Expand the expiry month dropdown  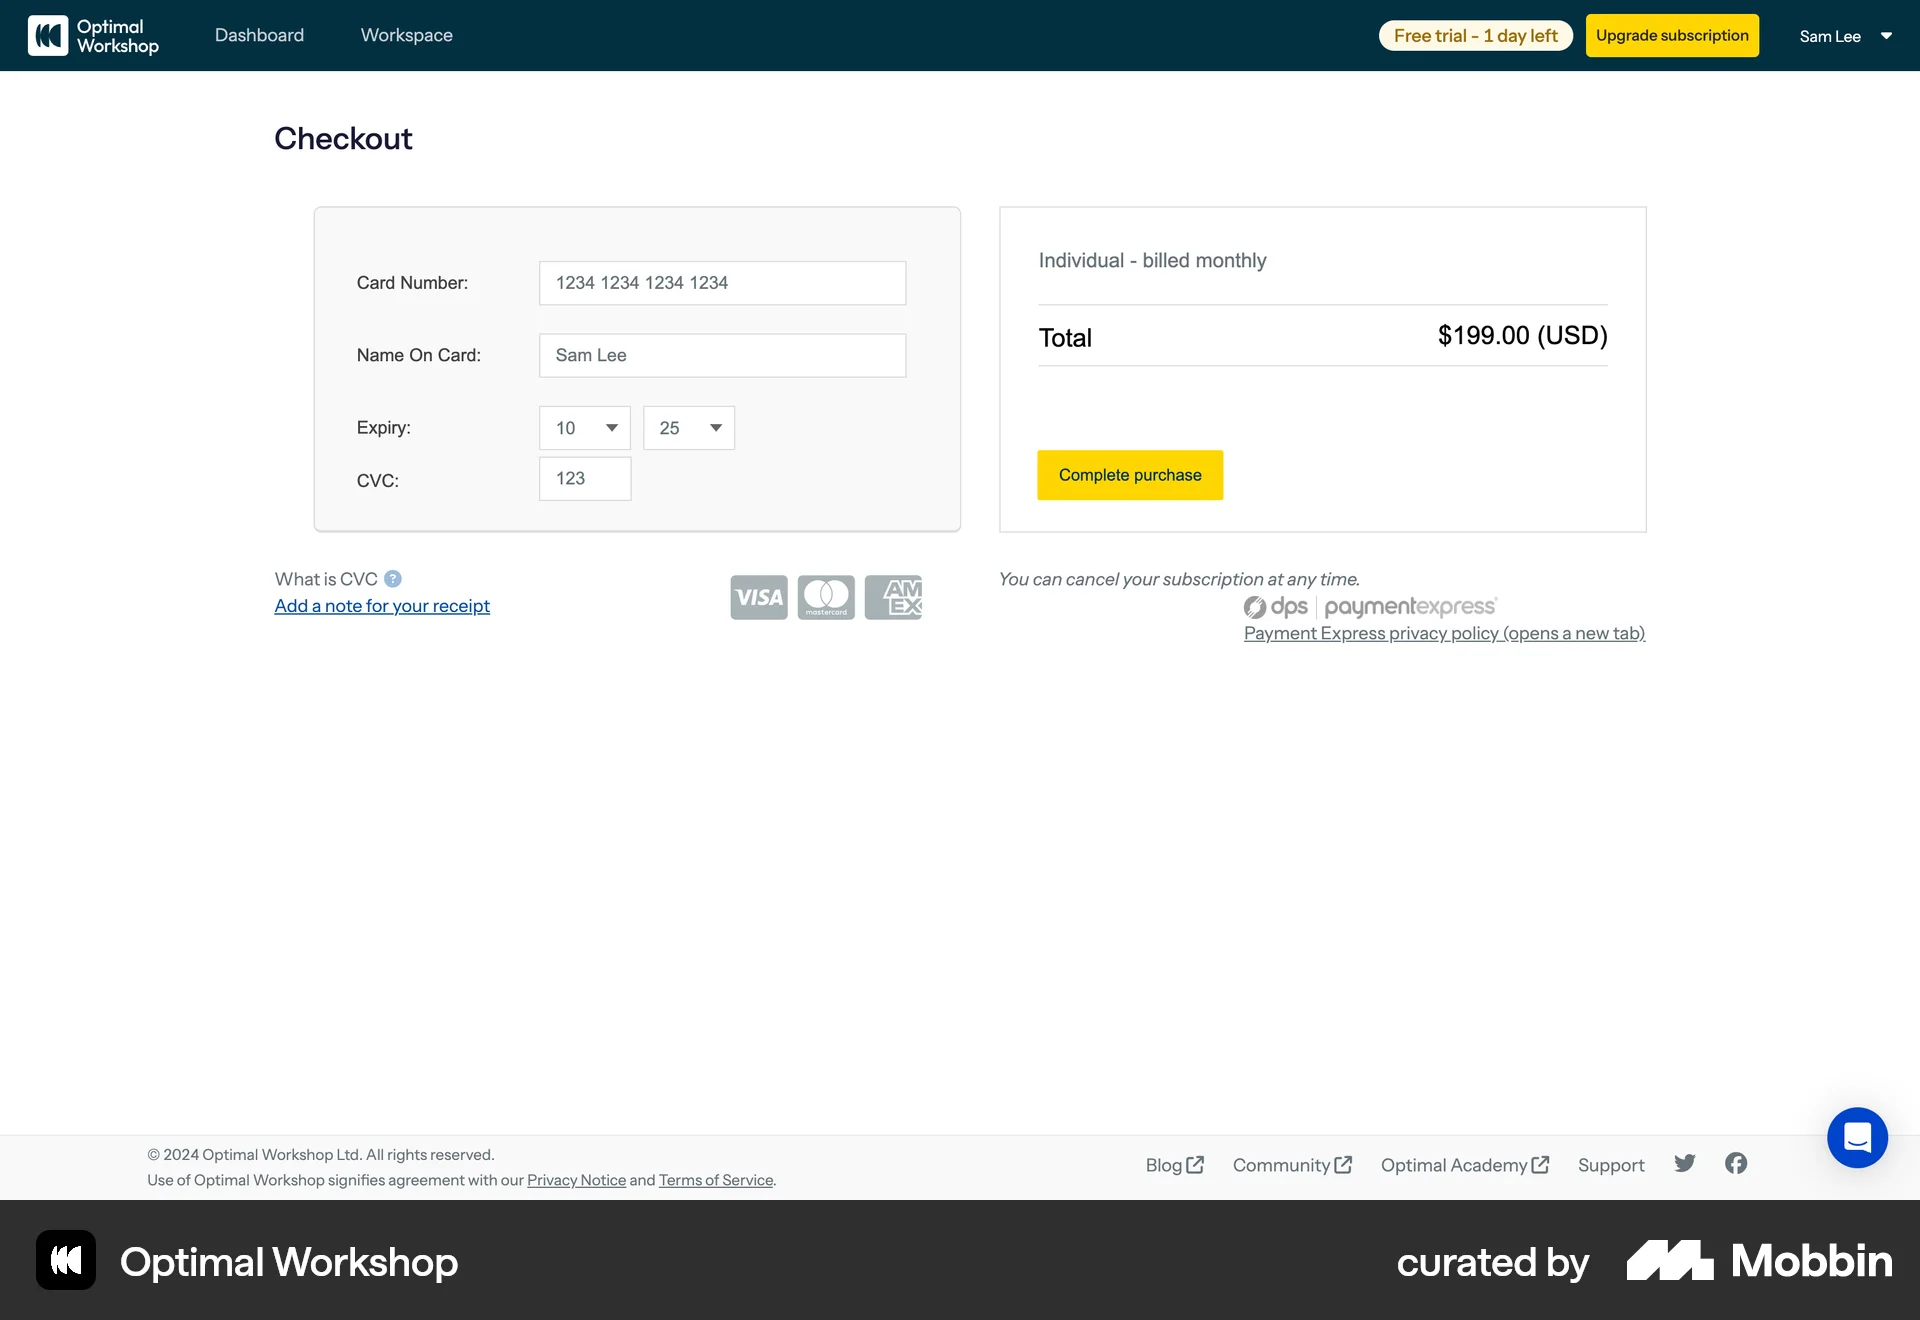pyautogui.click(x=584, y=427)
